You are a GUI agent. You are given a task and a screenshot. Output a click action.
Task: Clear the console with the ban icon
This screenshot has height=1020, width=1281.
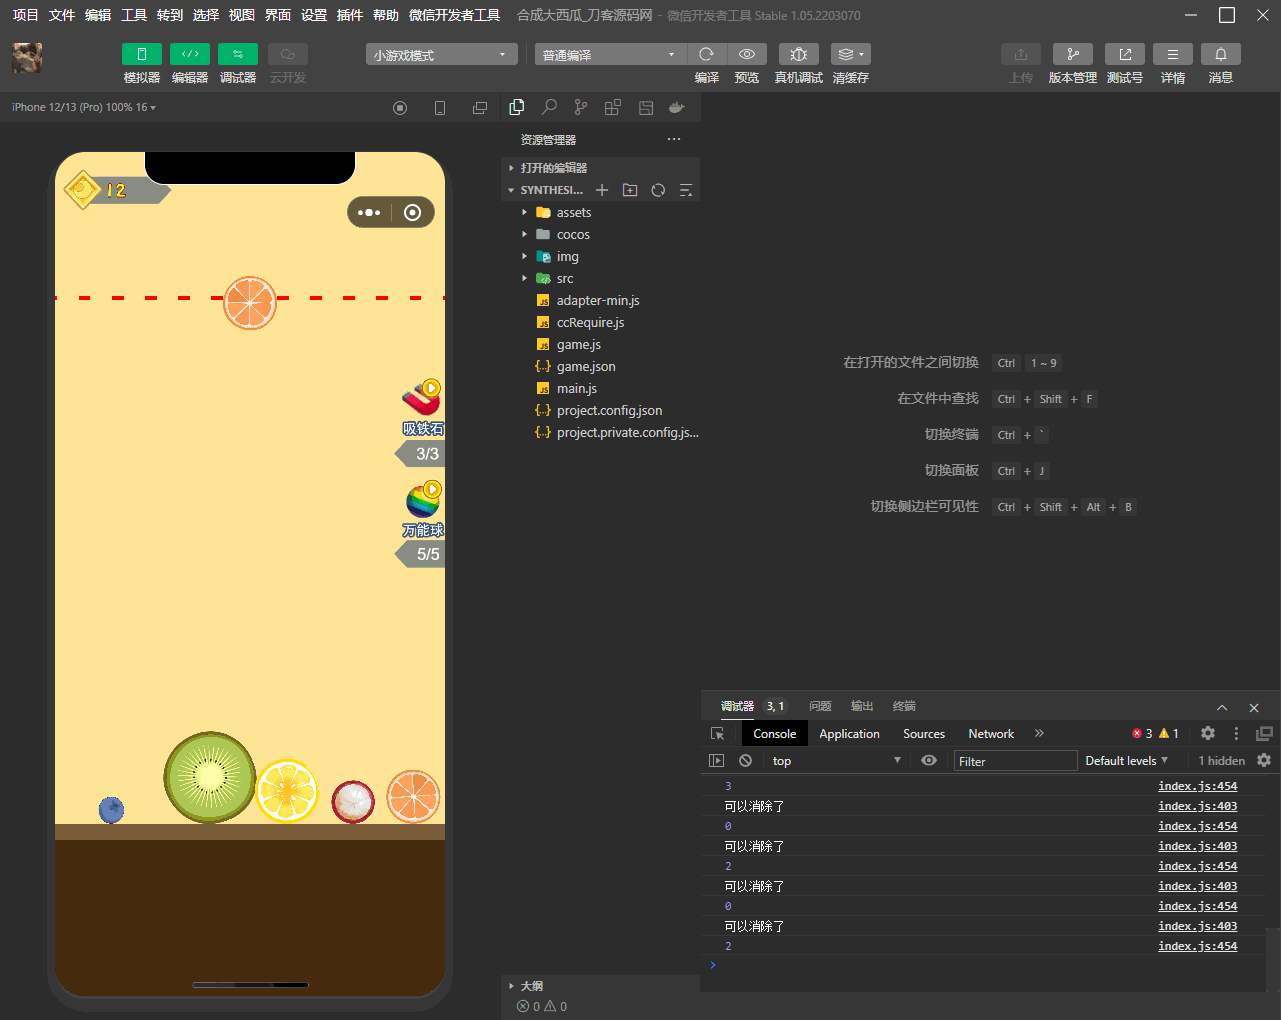(x=745, y=760)
